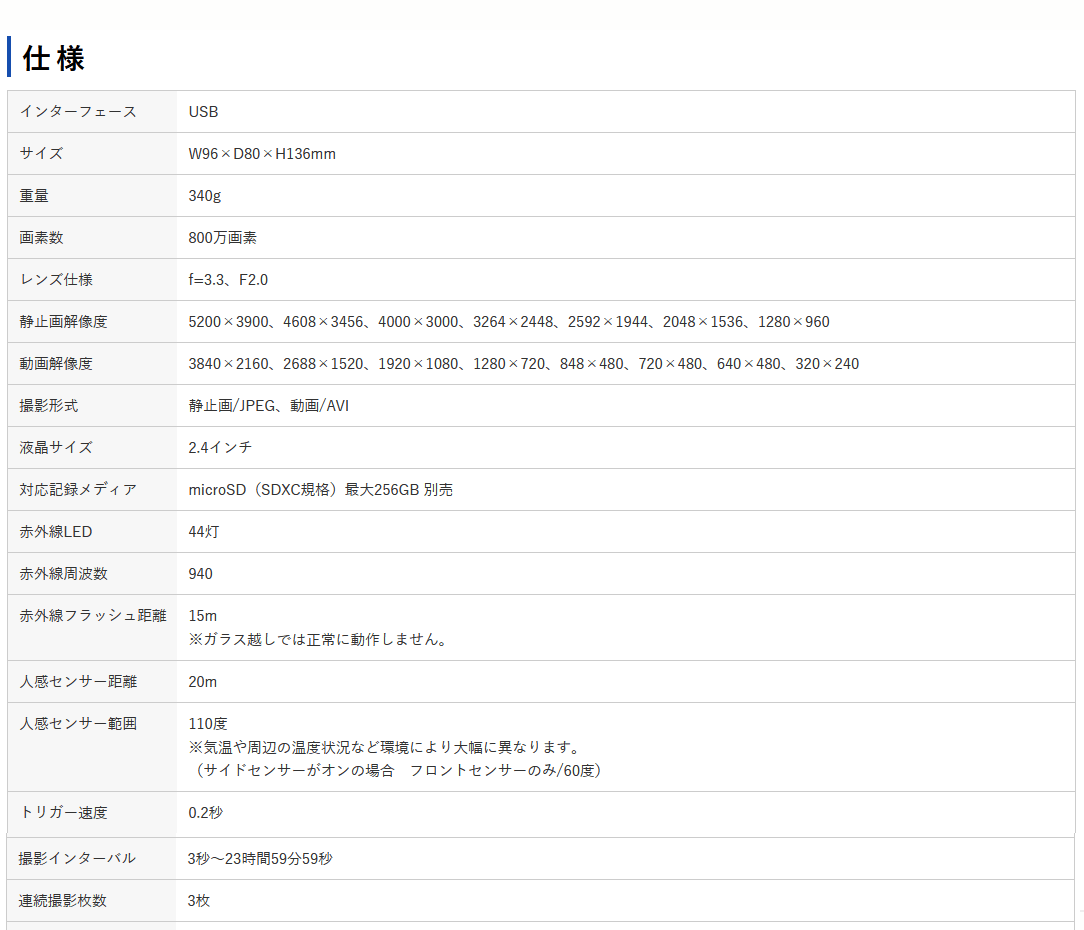Click the USB interface value
This screenshot has width=1084, height=930.
click(203, 112)
